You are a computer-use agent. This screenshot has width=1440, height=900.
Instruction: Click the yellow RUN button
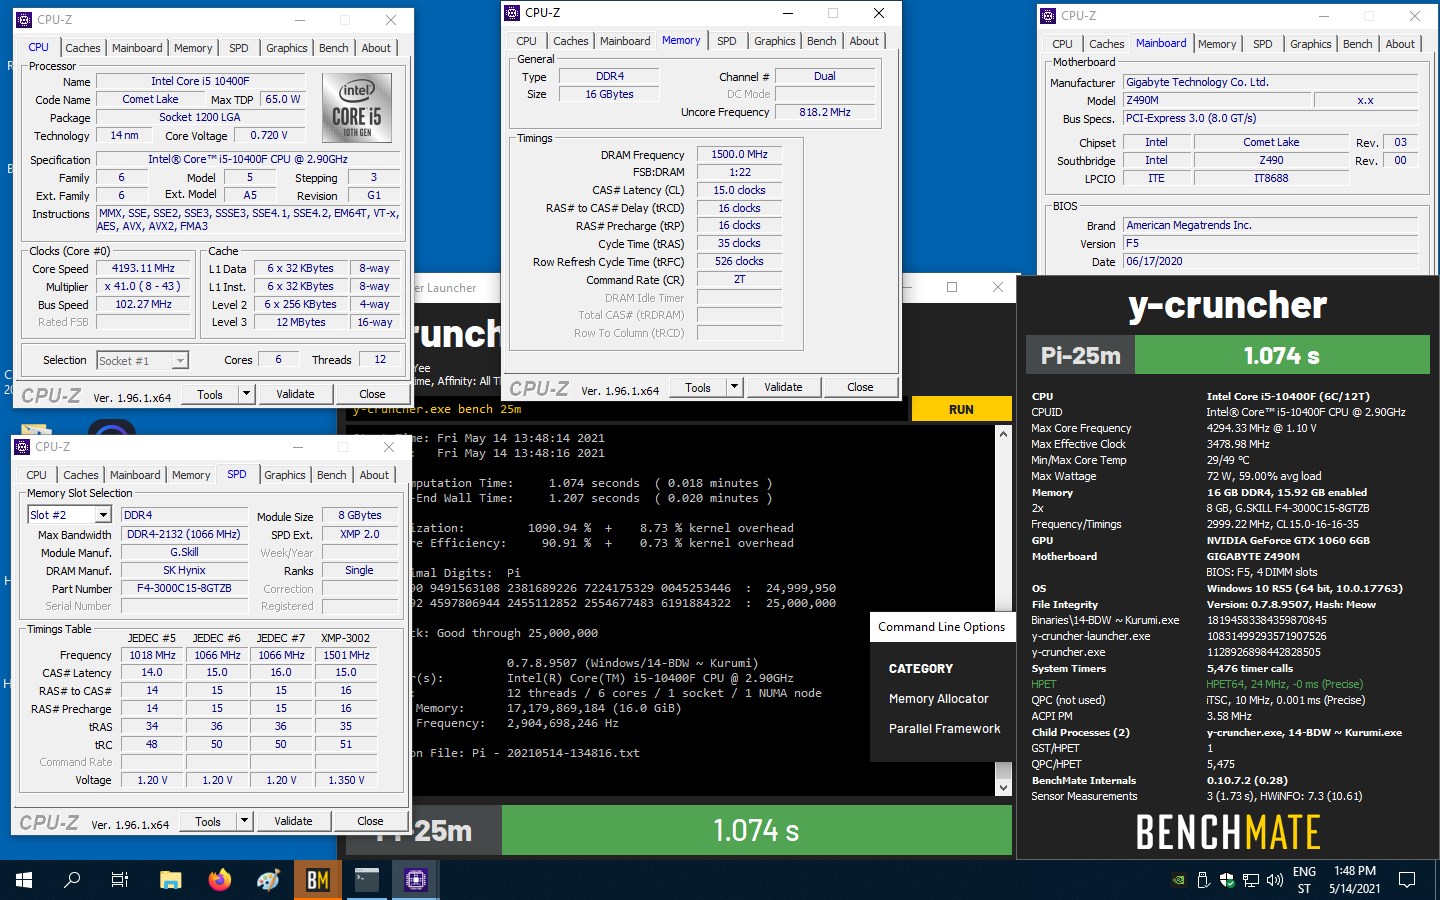coord(961,409)
